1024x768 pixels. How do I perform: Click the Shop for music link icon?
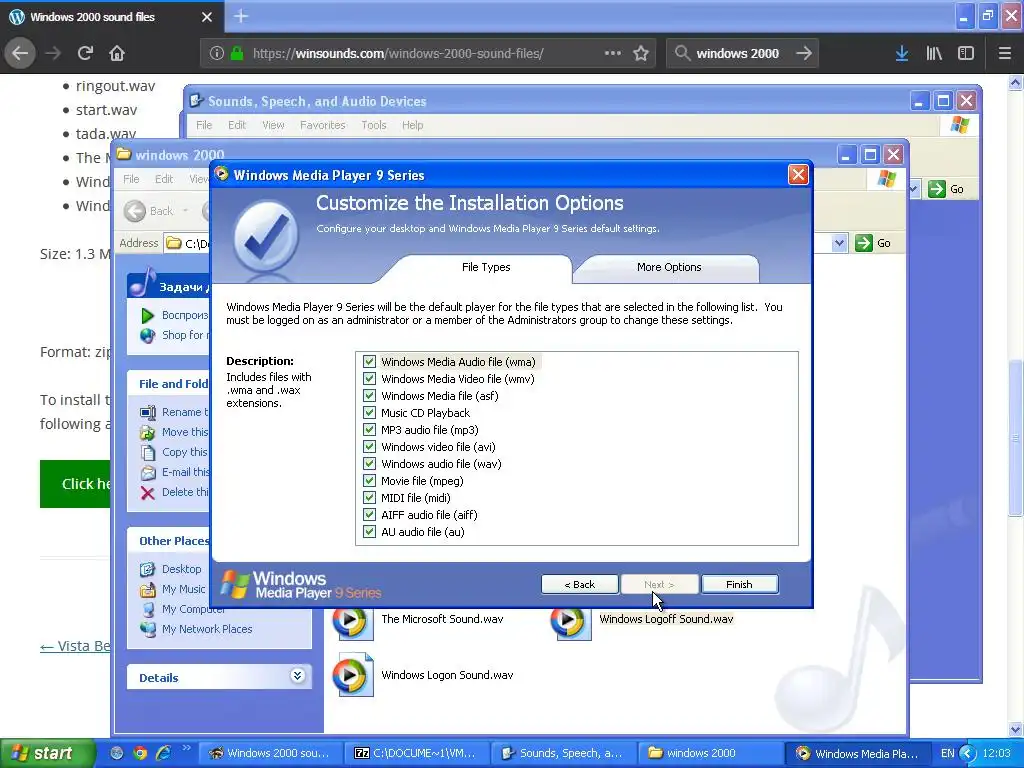pyautogui.click(x=148, y=336)
